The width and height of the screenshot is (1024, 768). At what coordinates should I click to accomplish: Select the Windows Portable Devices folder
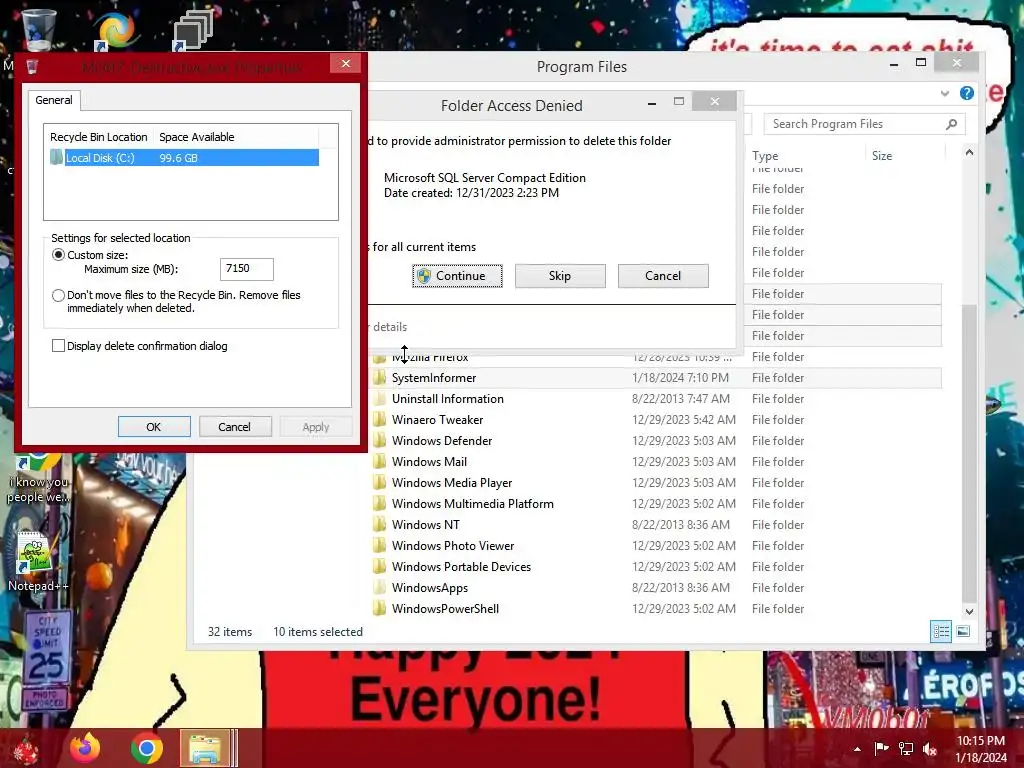(x=461, y=566)
